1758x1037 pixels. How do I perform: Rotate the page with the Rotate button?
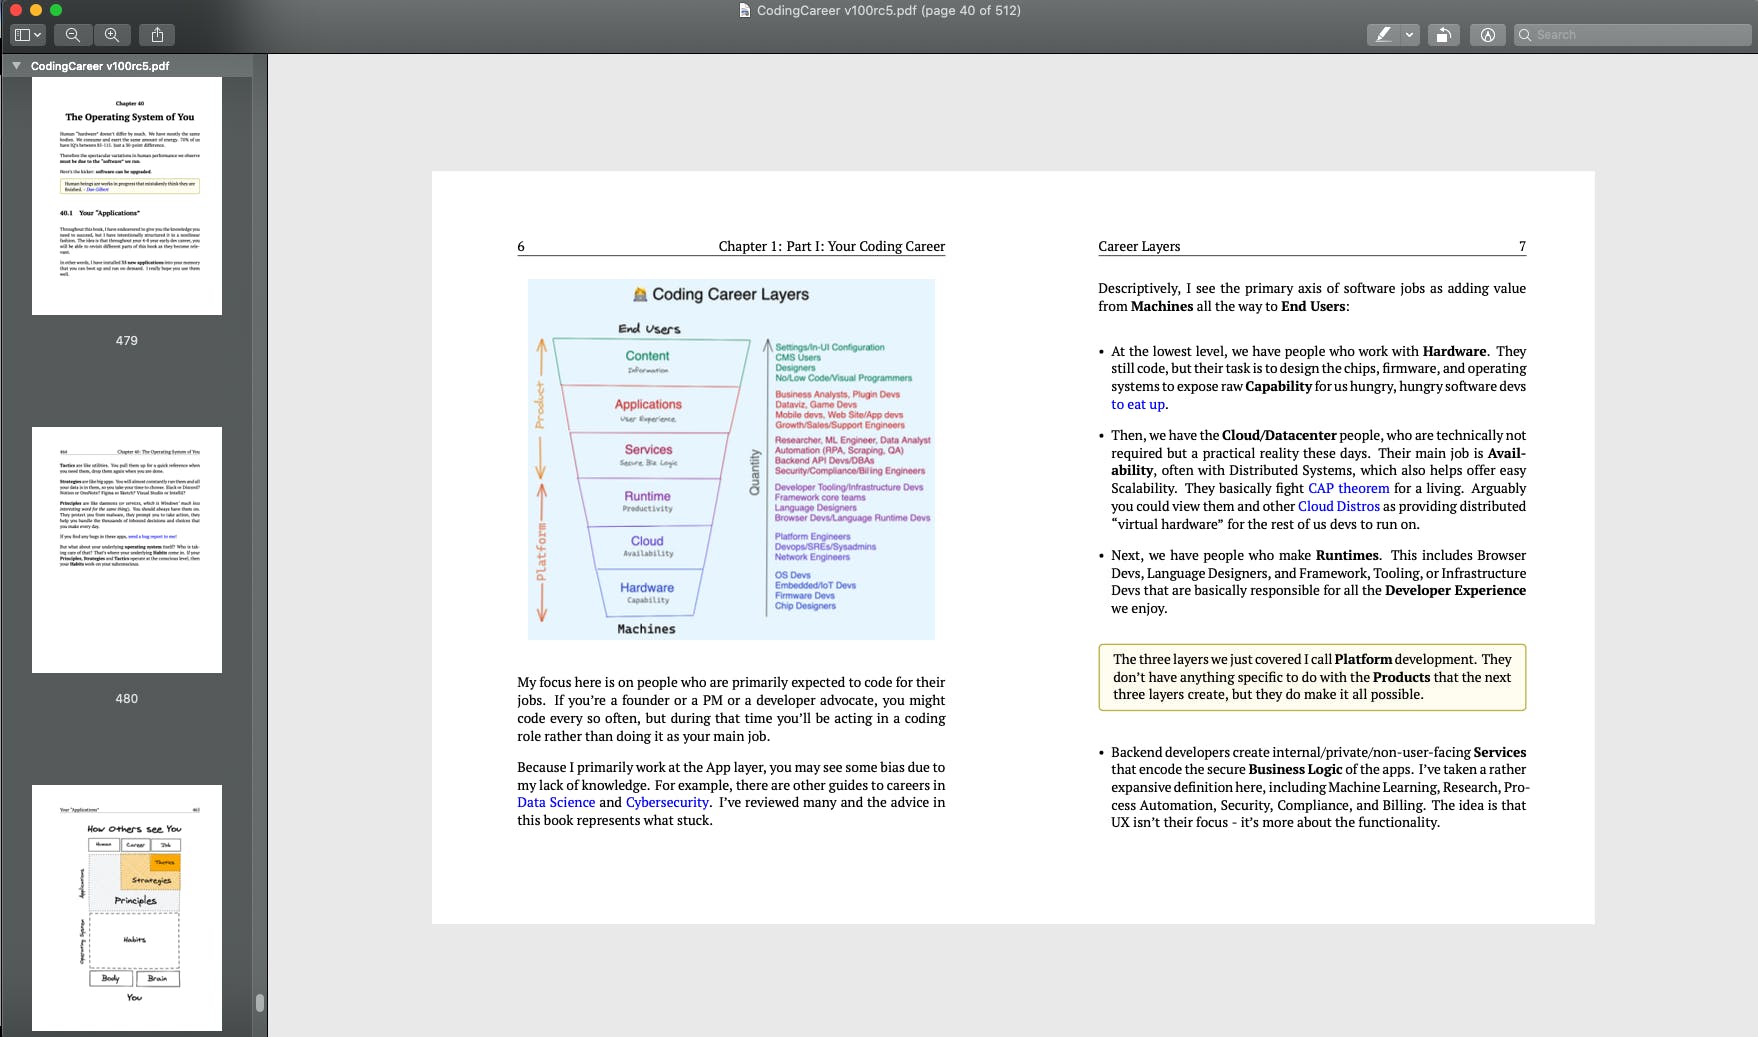click(1443, 35)
